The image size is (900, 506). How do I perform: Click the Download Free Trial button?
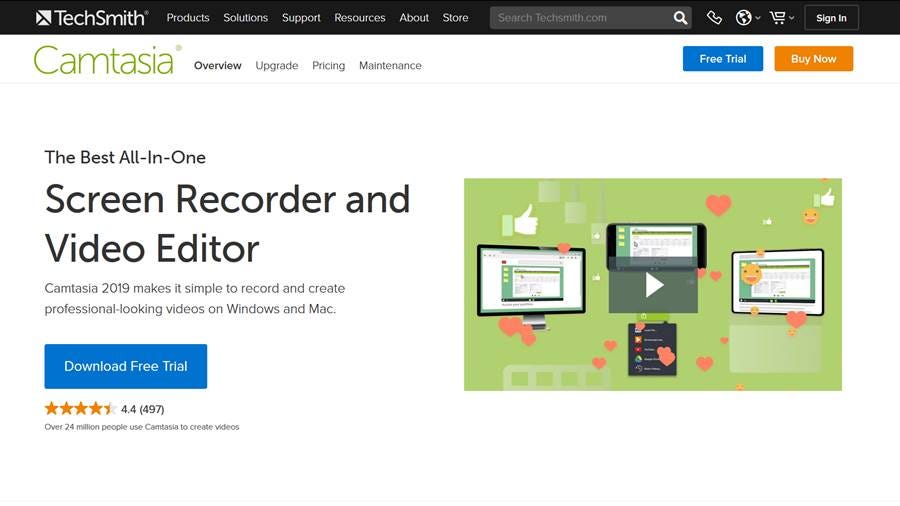coord(126,366)
